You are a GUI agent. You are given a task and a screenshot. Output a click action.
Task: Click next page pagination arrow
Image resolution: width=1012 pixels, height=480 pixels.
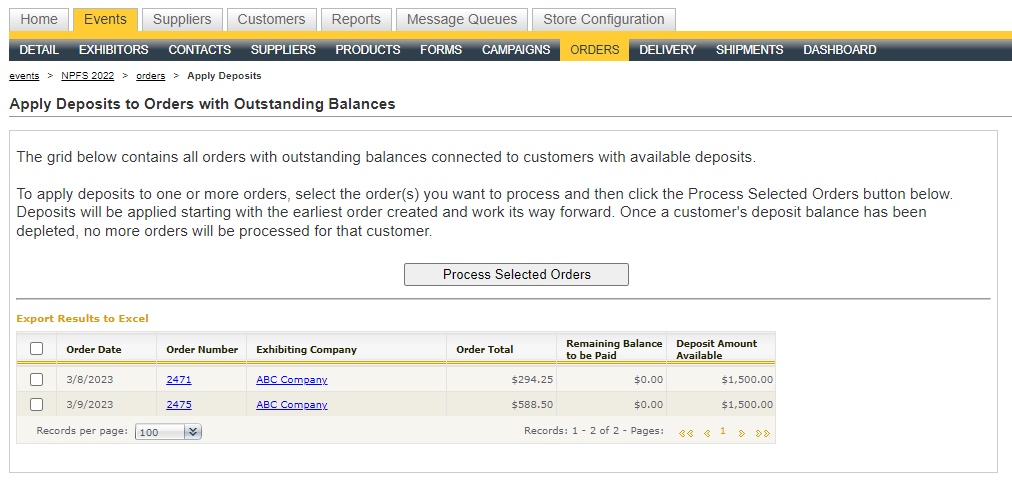click(741, 432)
